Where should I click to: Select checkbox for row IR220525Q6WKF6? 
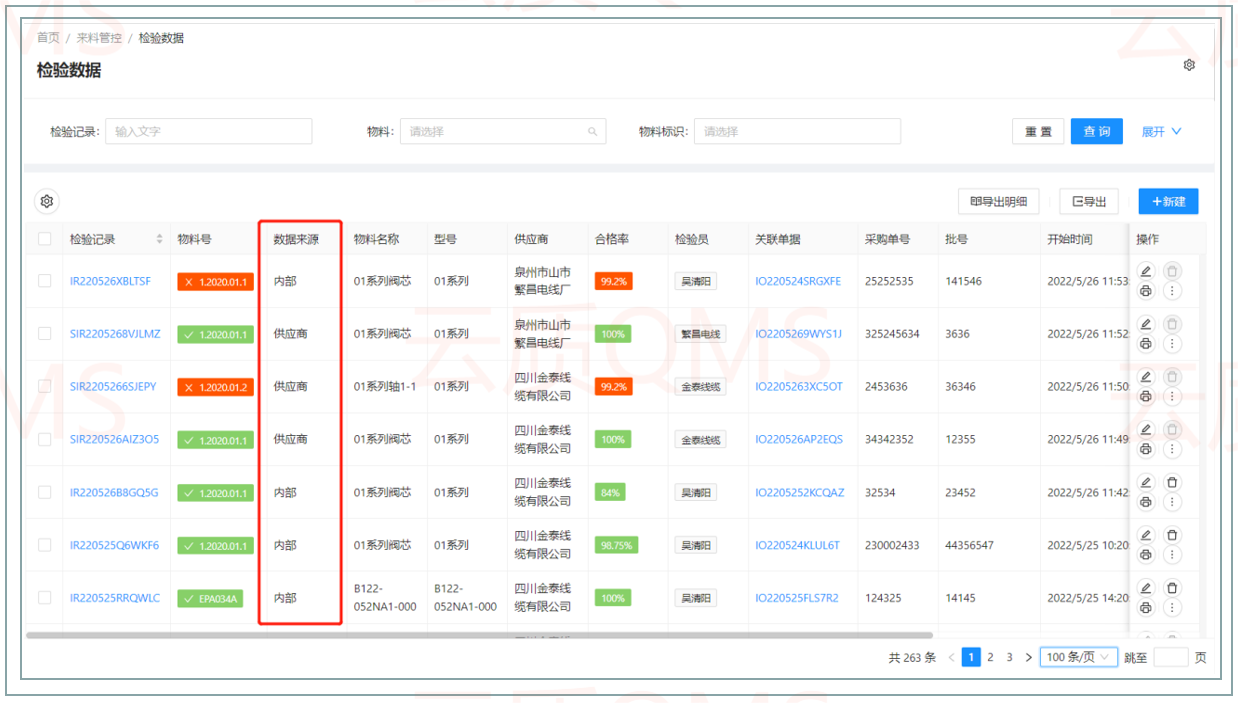tap(45, 545)
